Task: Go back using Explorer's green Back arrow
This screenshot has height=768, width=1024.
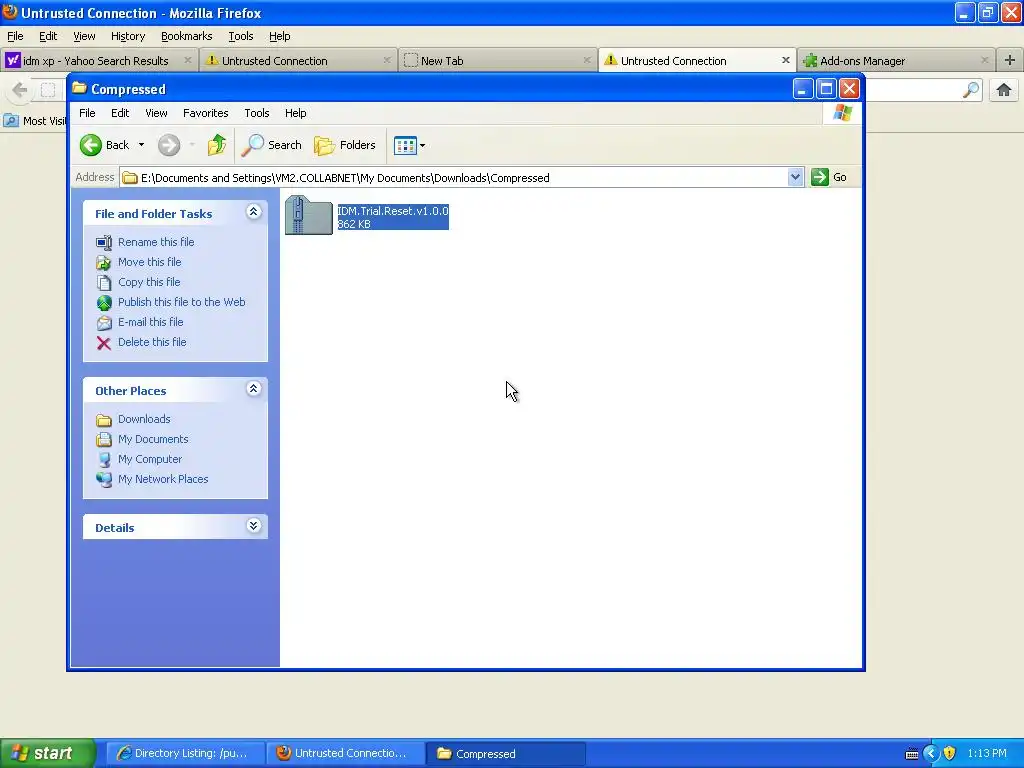Action: point(104,145)
